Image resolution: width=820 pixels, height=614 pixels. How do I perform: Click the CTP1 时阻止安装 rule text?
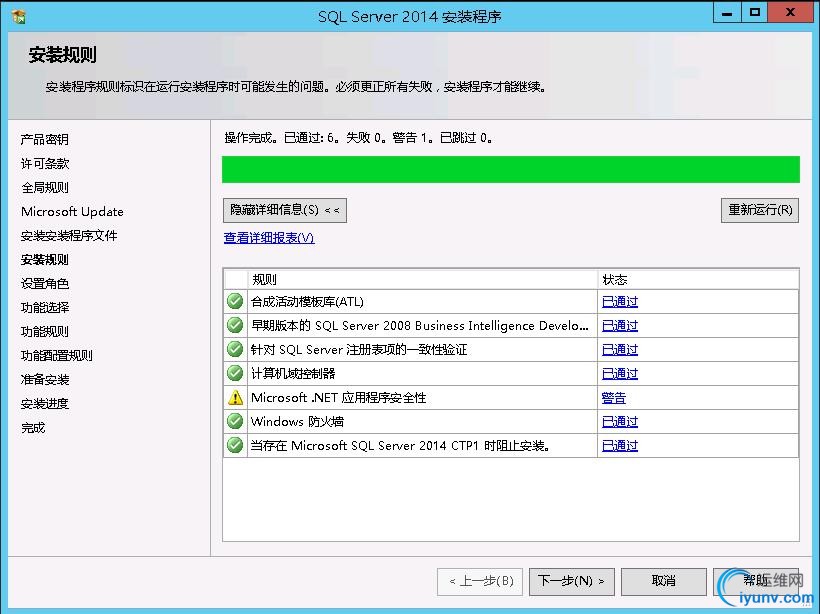(400, 446)
